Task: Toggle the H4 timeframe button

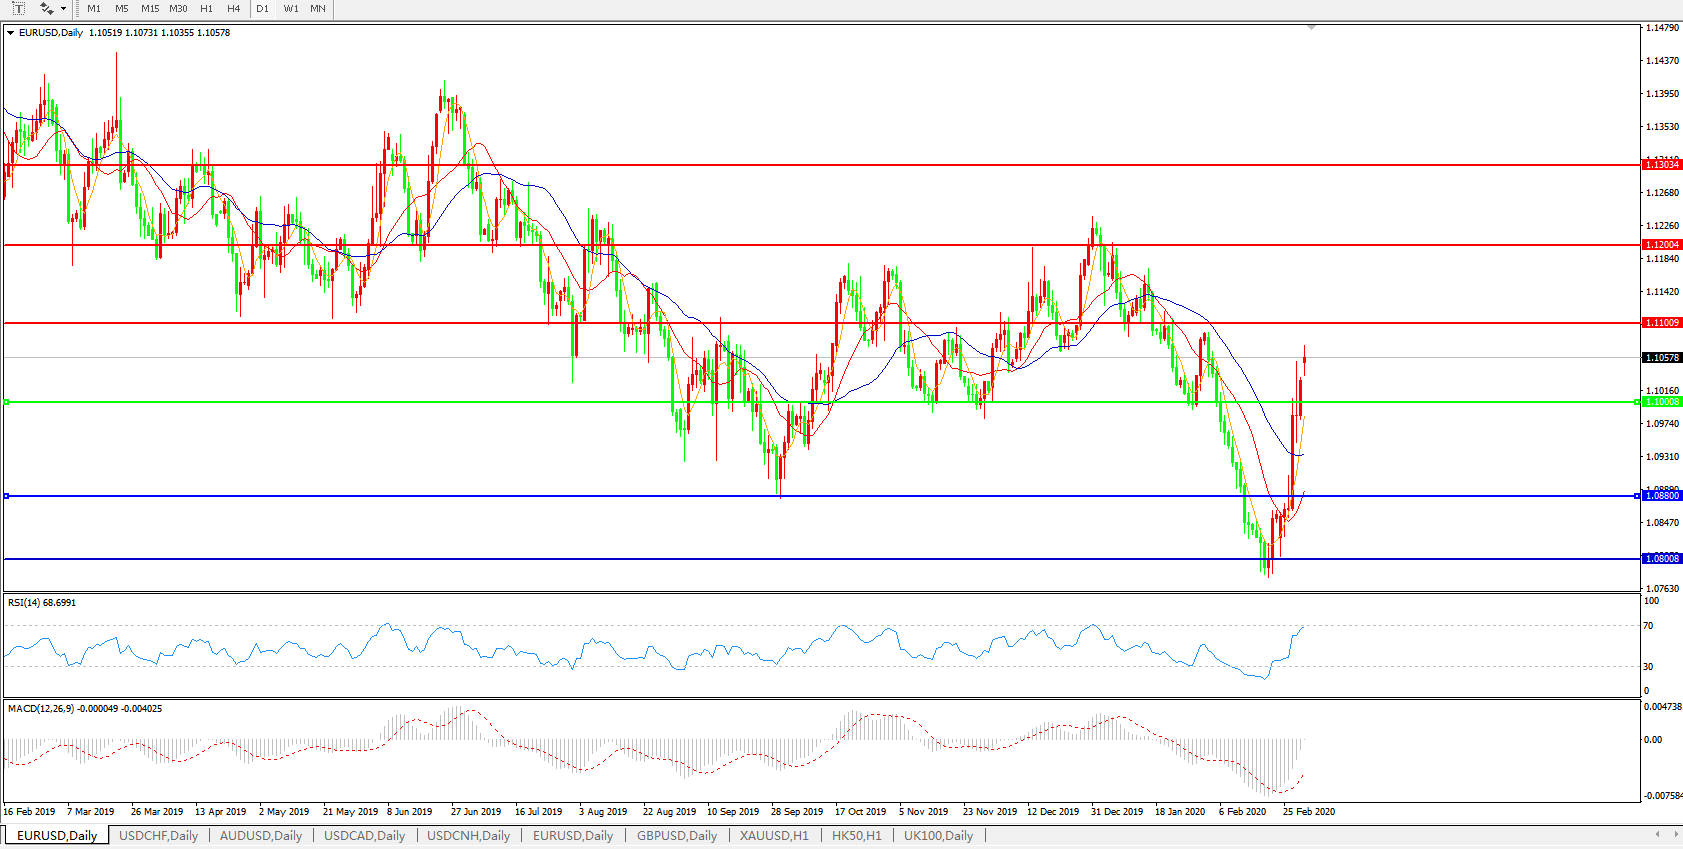Action: click(233, 8)
